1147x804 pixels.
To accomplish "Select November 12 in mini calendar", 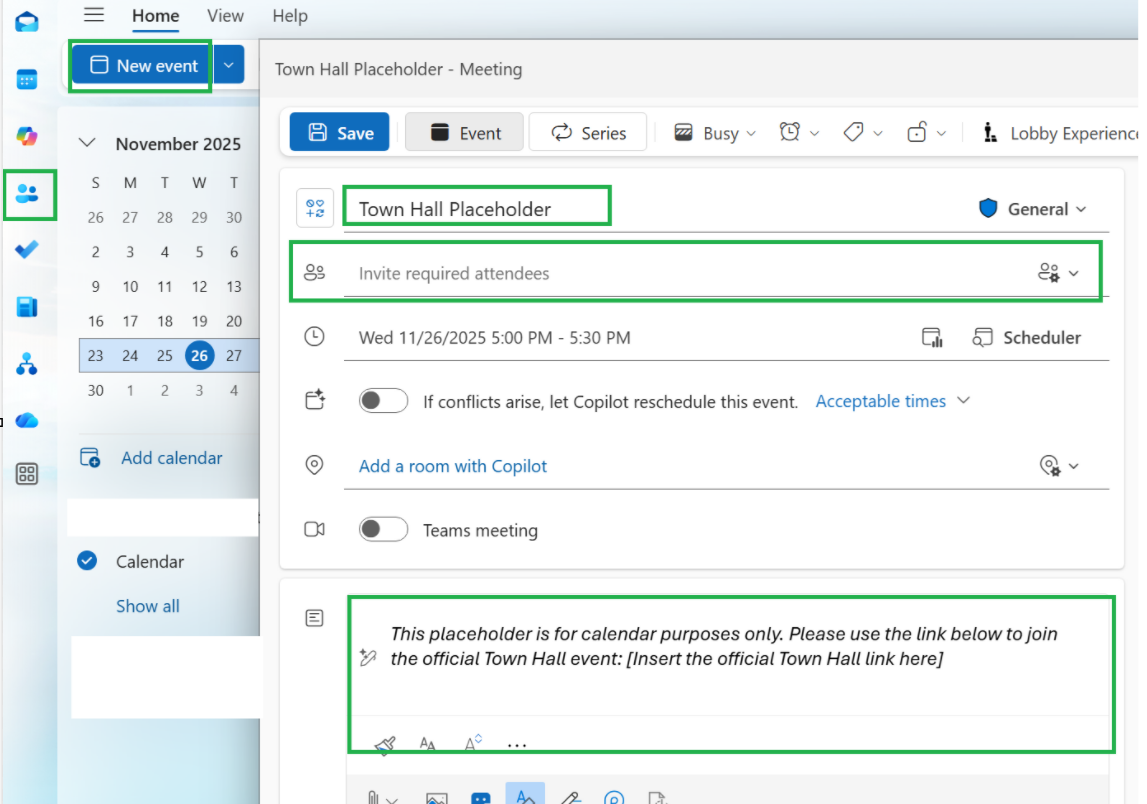I will 200,286.
